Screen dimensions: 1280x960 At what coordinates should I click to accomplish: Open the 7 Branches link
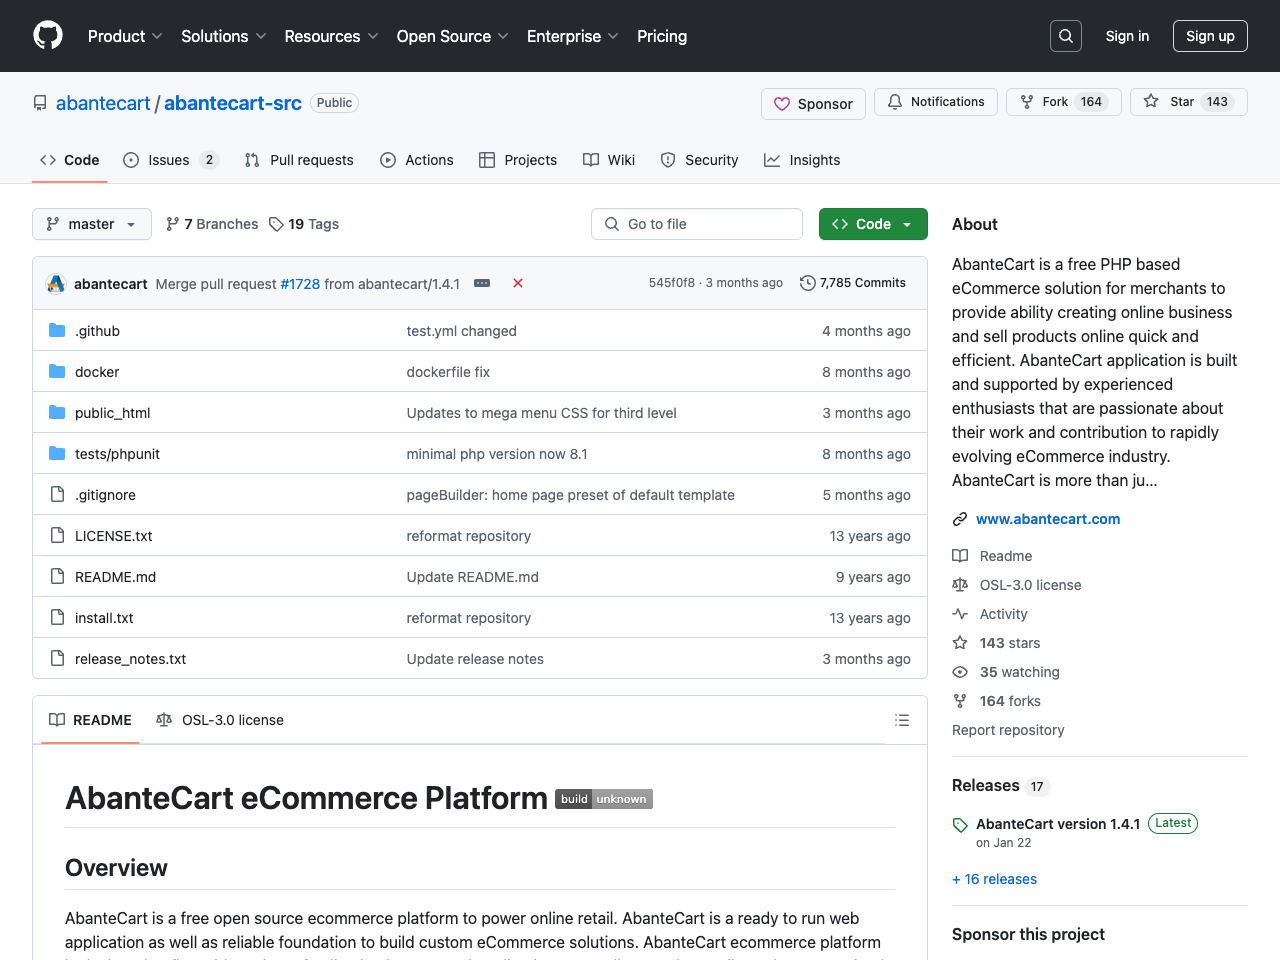point(212,224)
